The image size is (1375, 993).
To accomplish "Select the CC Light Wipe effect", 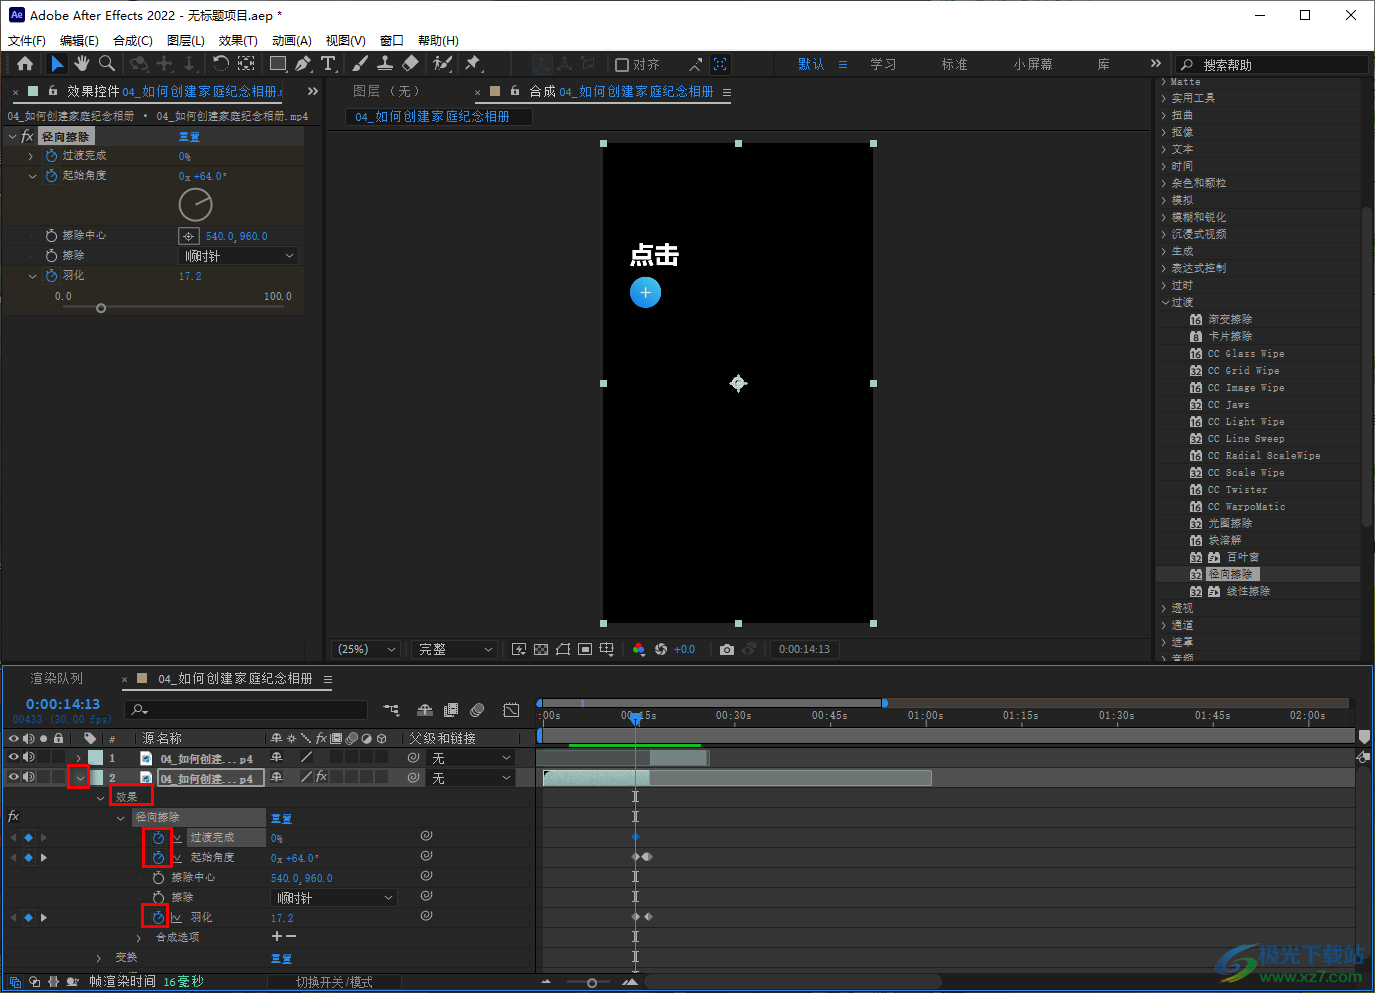I will click(1246, 422).
